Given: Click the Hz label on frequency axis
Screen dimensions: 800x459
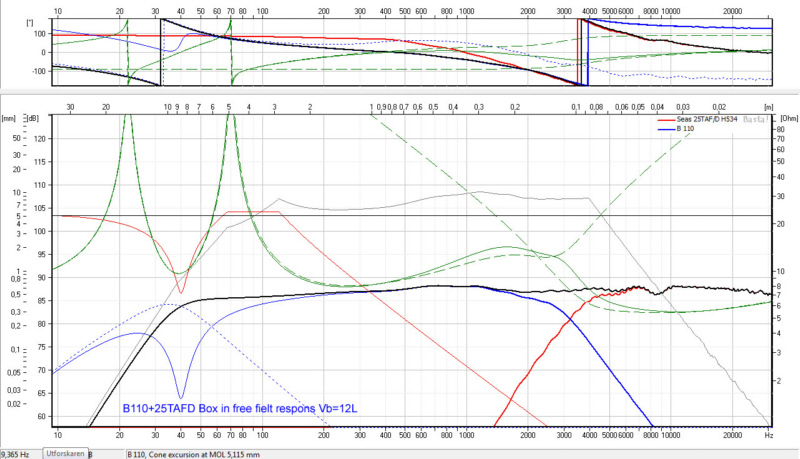Looking at the screenshot, I should pos(767,436).
